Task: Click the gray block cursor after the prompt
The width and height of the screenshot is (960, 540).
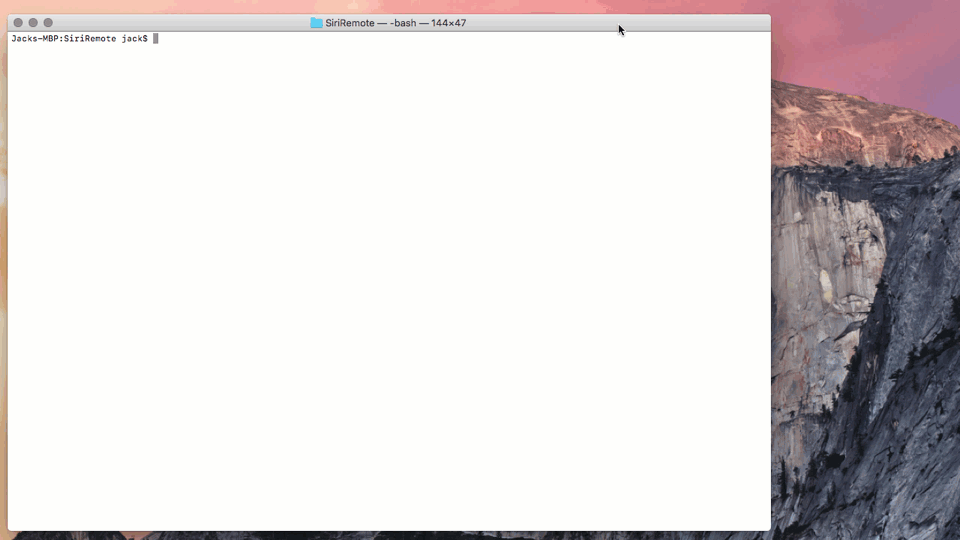Action: click(x=155, y=38)
